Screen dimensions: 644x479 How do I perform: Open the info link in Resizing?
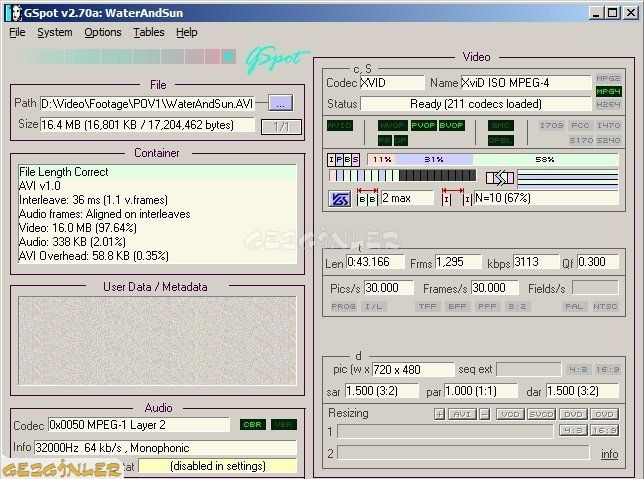coord(610,454)
